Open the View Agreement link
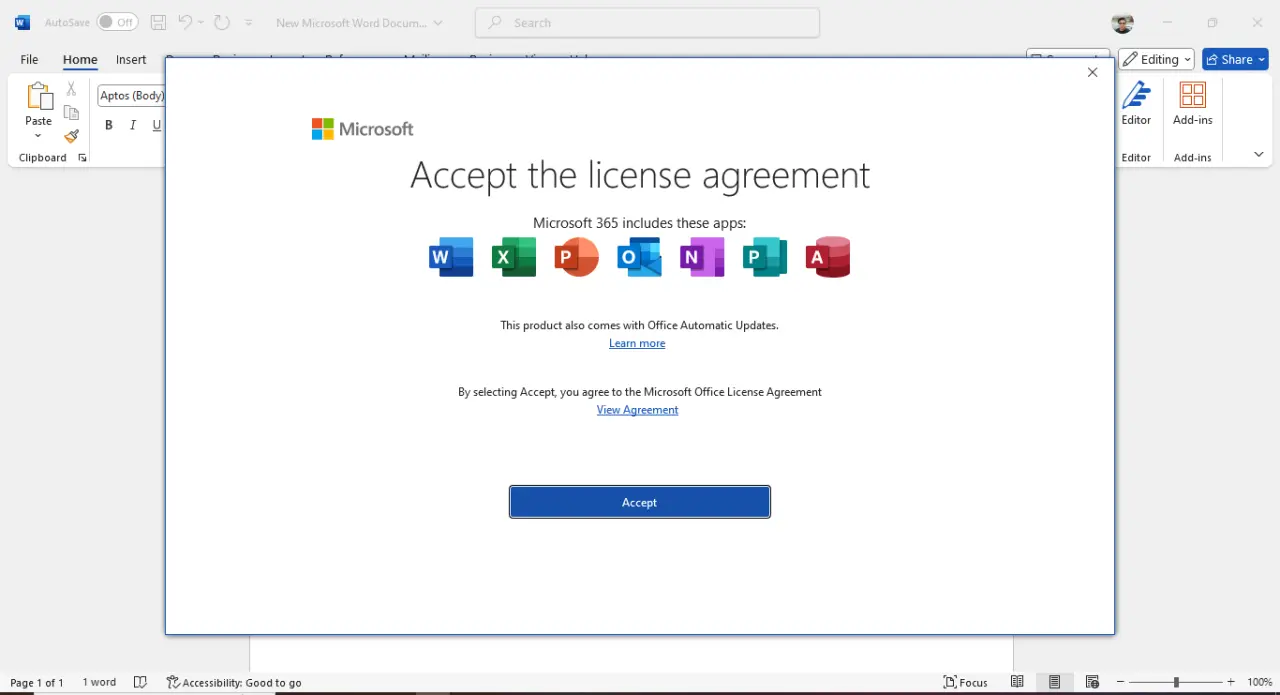The image size is (1280, 695). (x=637, y=410)
